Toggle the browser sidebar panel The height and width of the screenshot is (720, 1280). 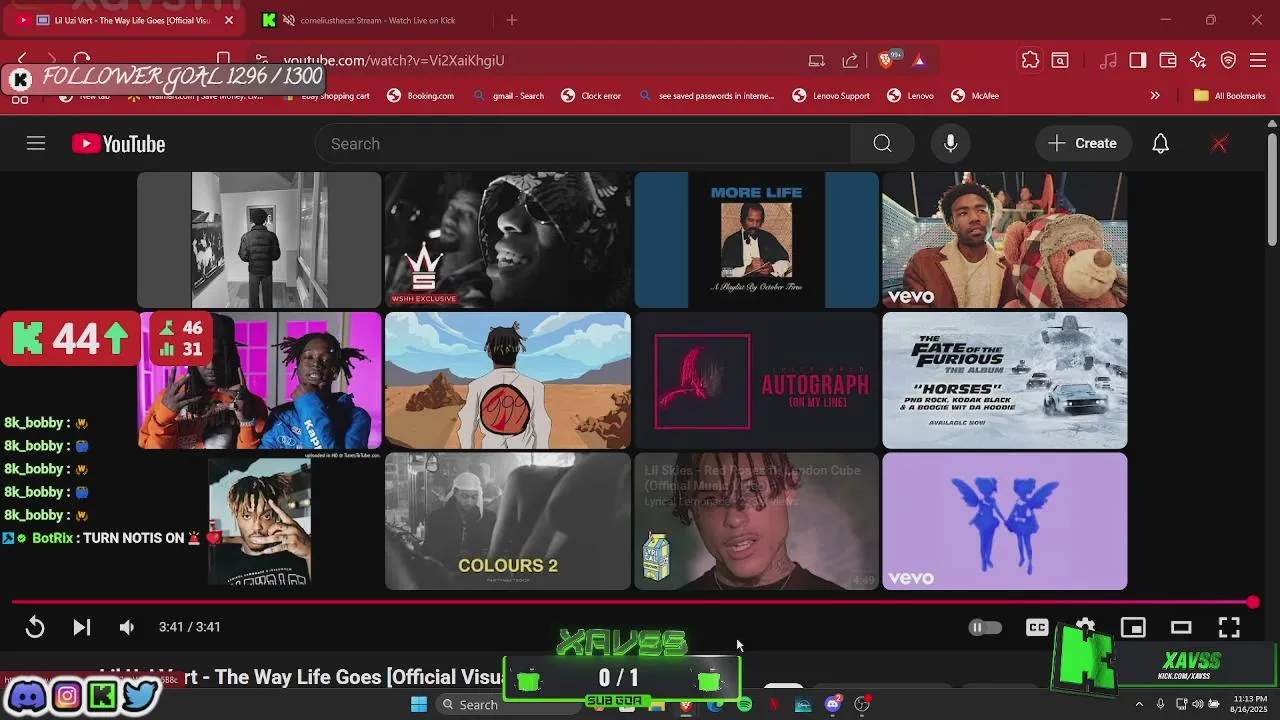[x=1138, y=61]
